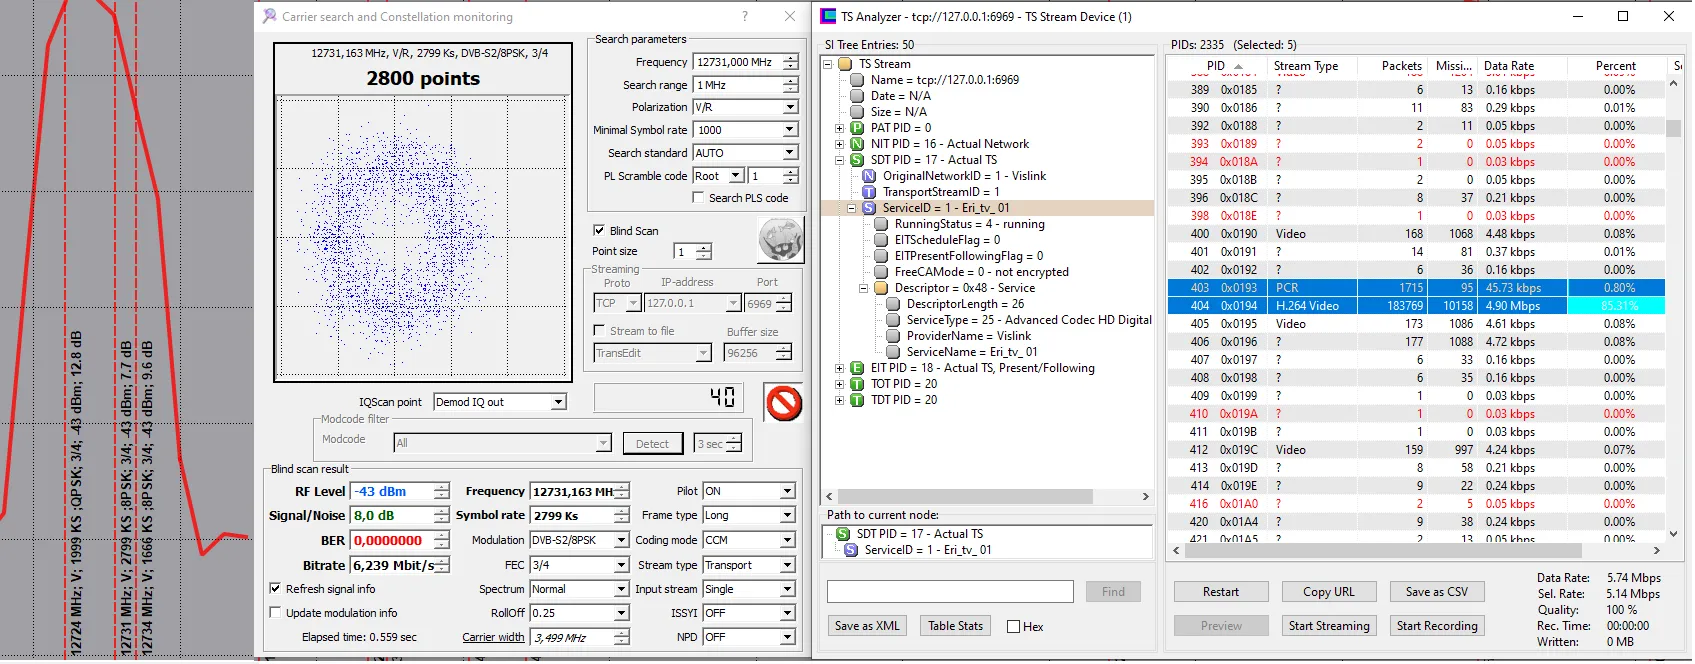
Task: Open the IQScan point dropdown
Action: point(559,402)
